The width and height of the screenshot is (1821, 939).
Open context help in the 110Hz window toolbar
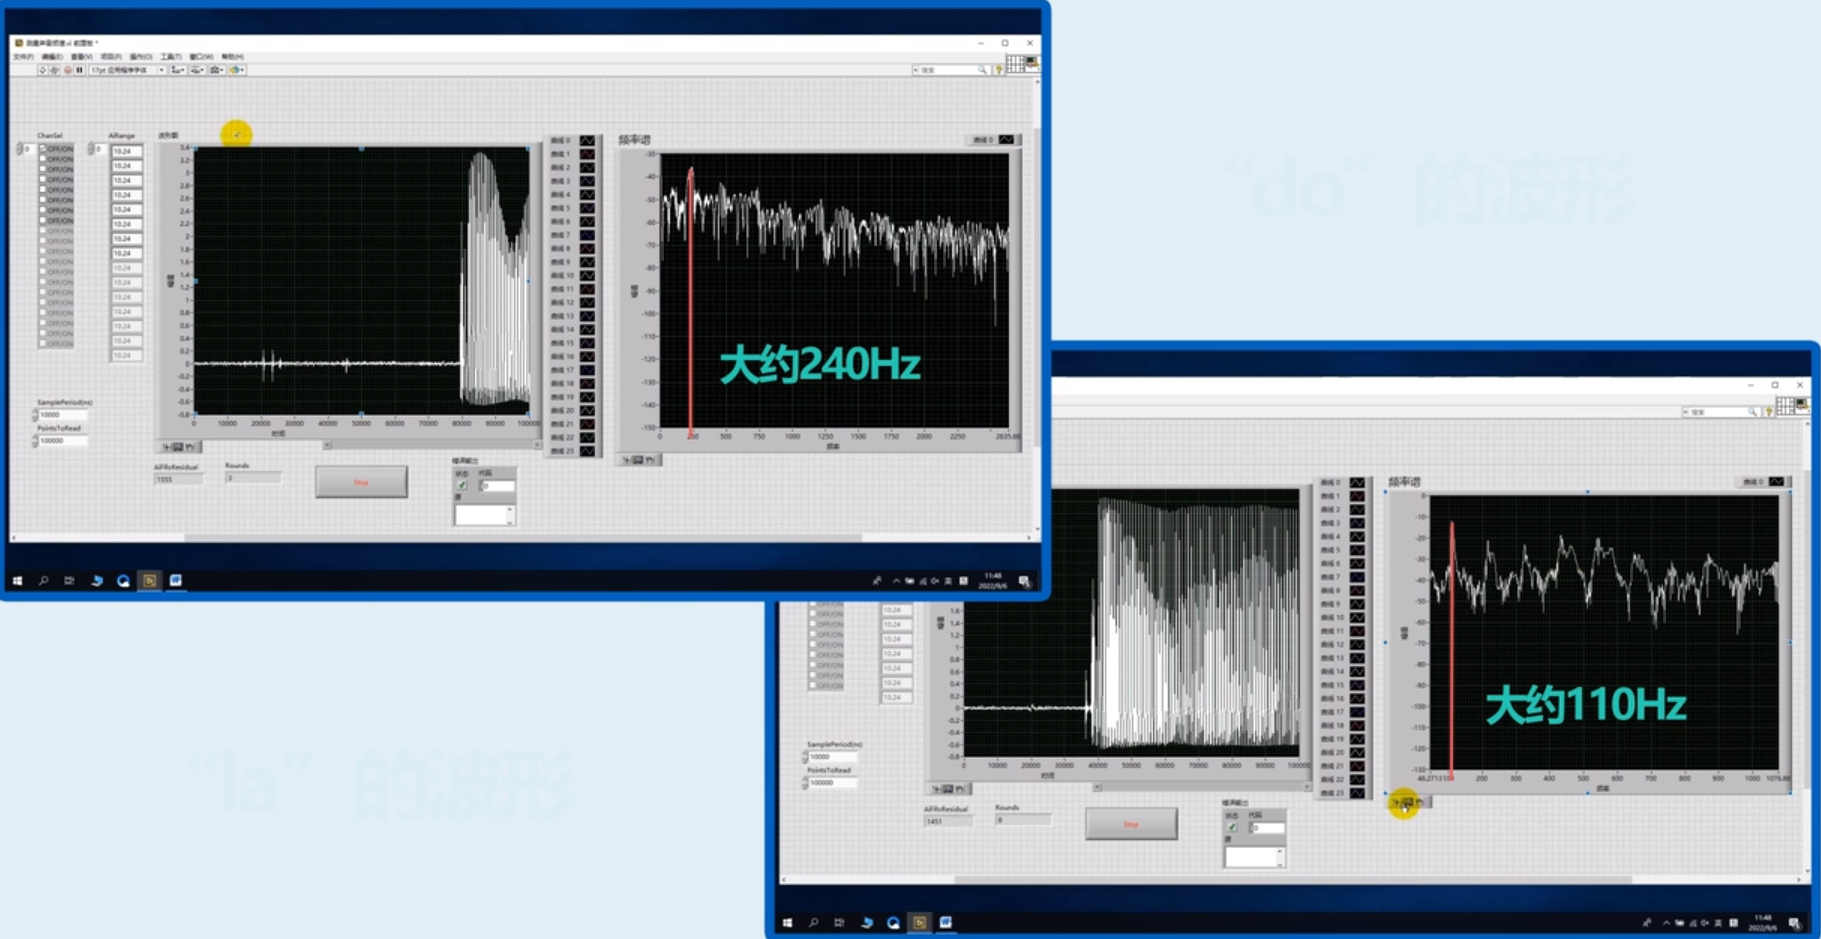(x=1768, y=412)
